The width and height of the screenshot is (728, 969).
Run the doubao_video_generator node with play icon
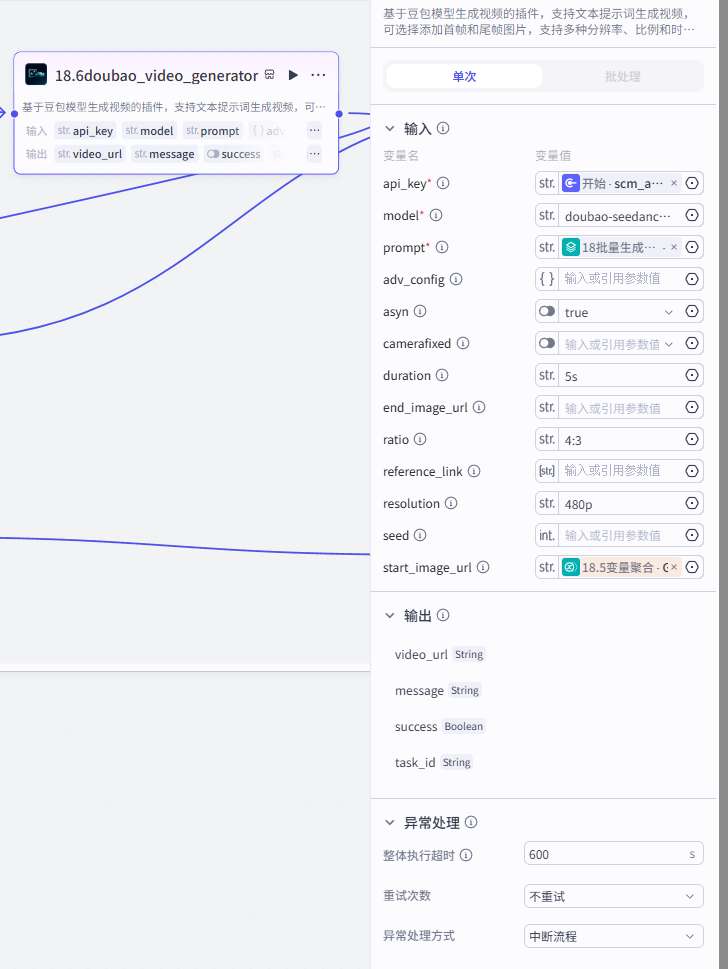coord(293,75)
